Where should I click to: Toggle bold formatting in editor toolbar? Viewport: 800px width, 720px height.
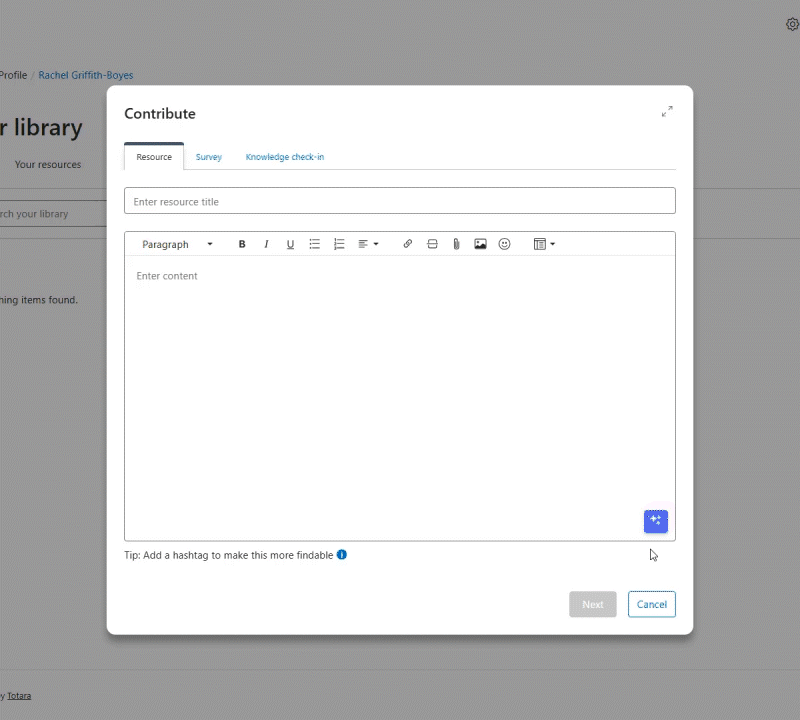(242, 244)
